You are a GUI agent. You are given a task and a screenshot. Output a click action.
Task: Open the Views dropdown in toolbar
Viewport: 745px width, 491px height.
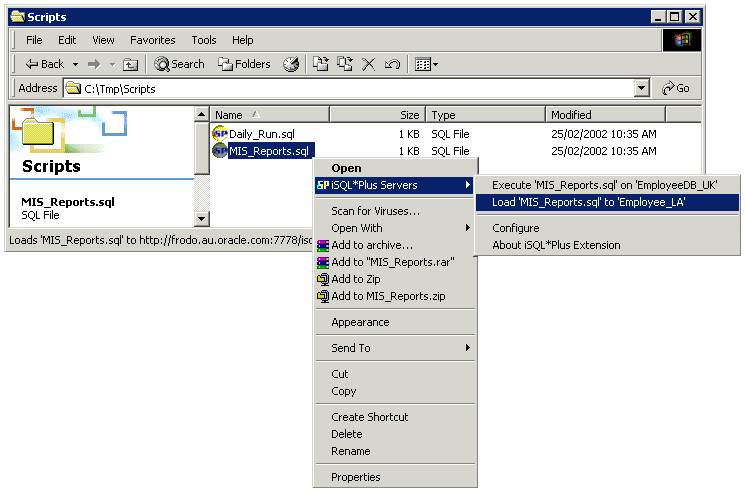point(426,64)
